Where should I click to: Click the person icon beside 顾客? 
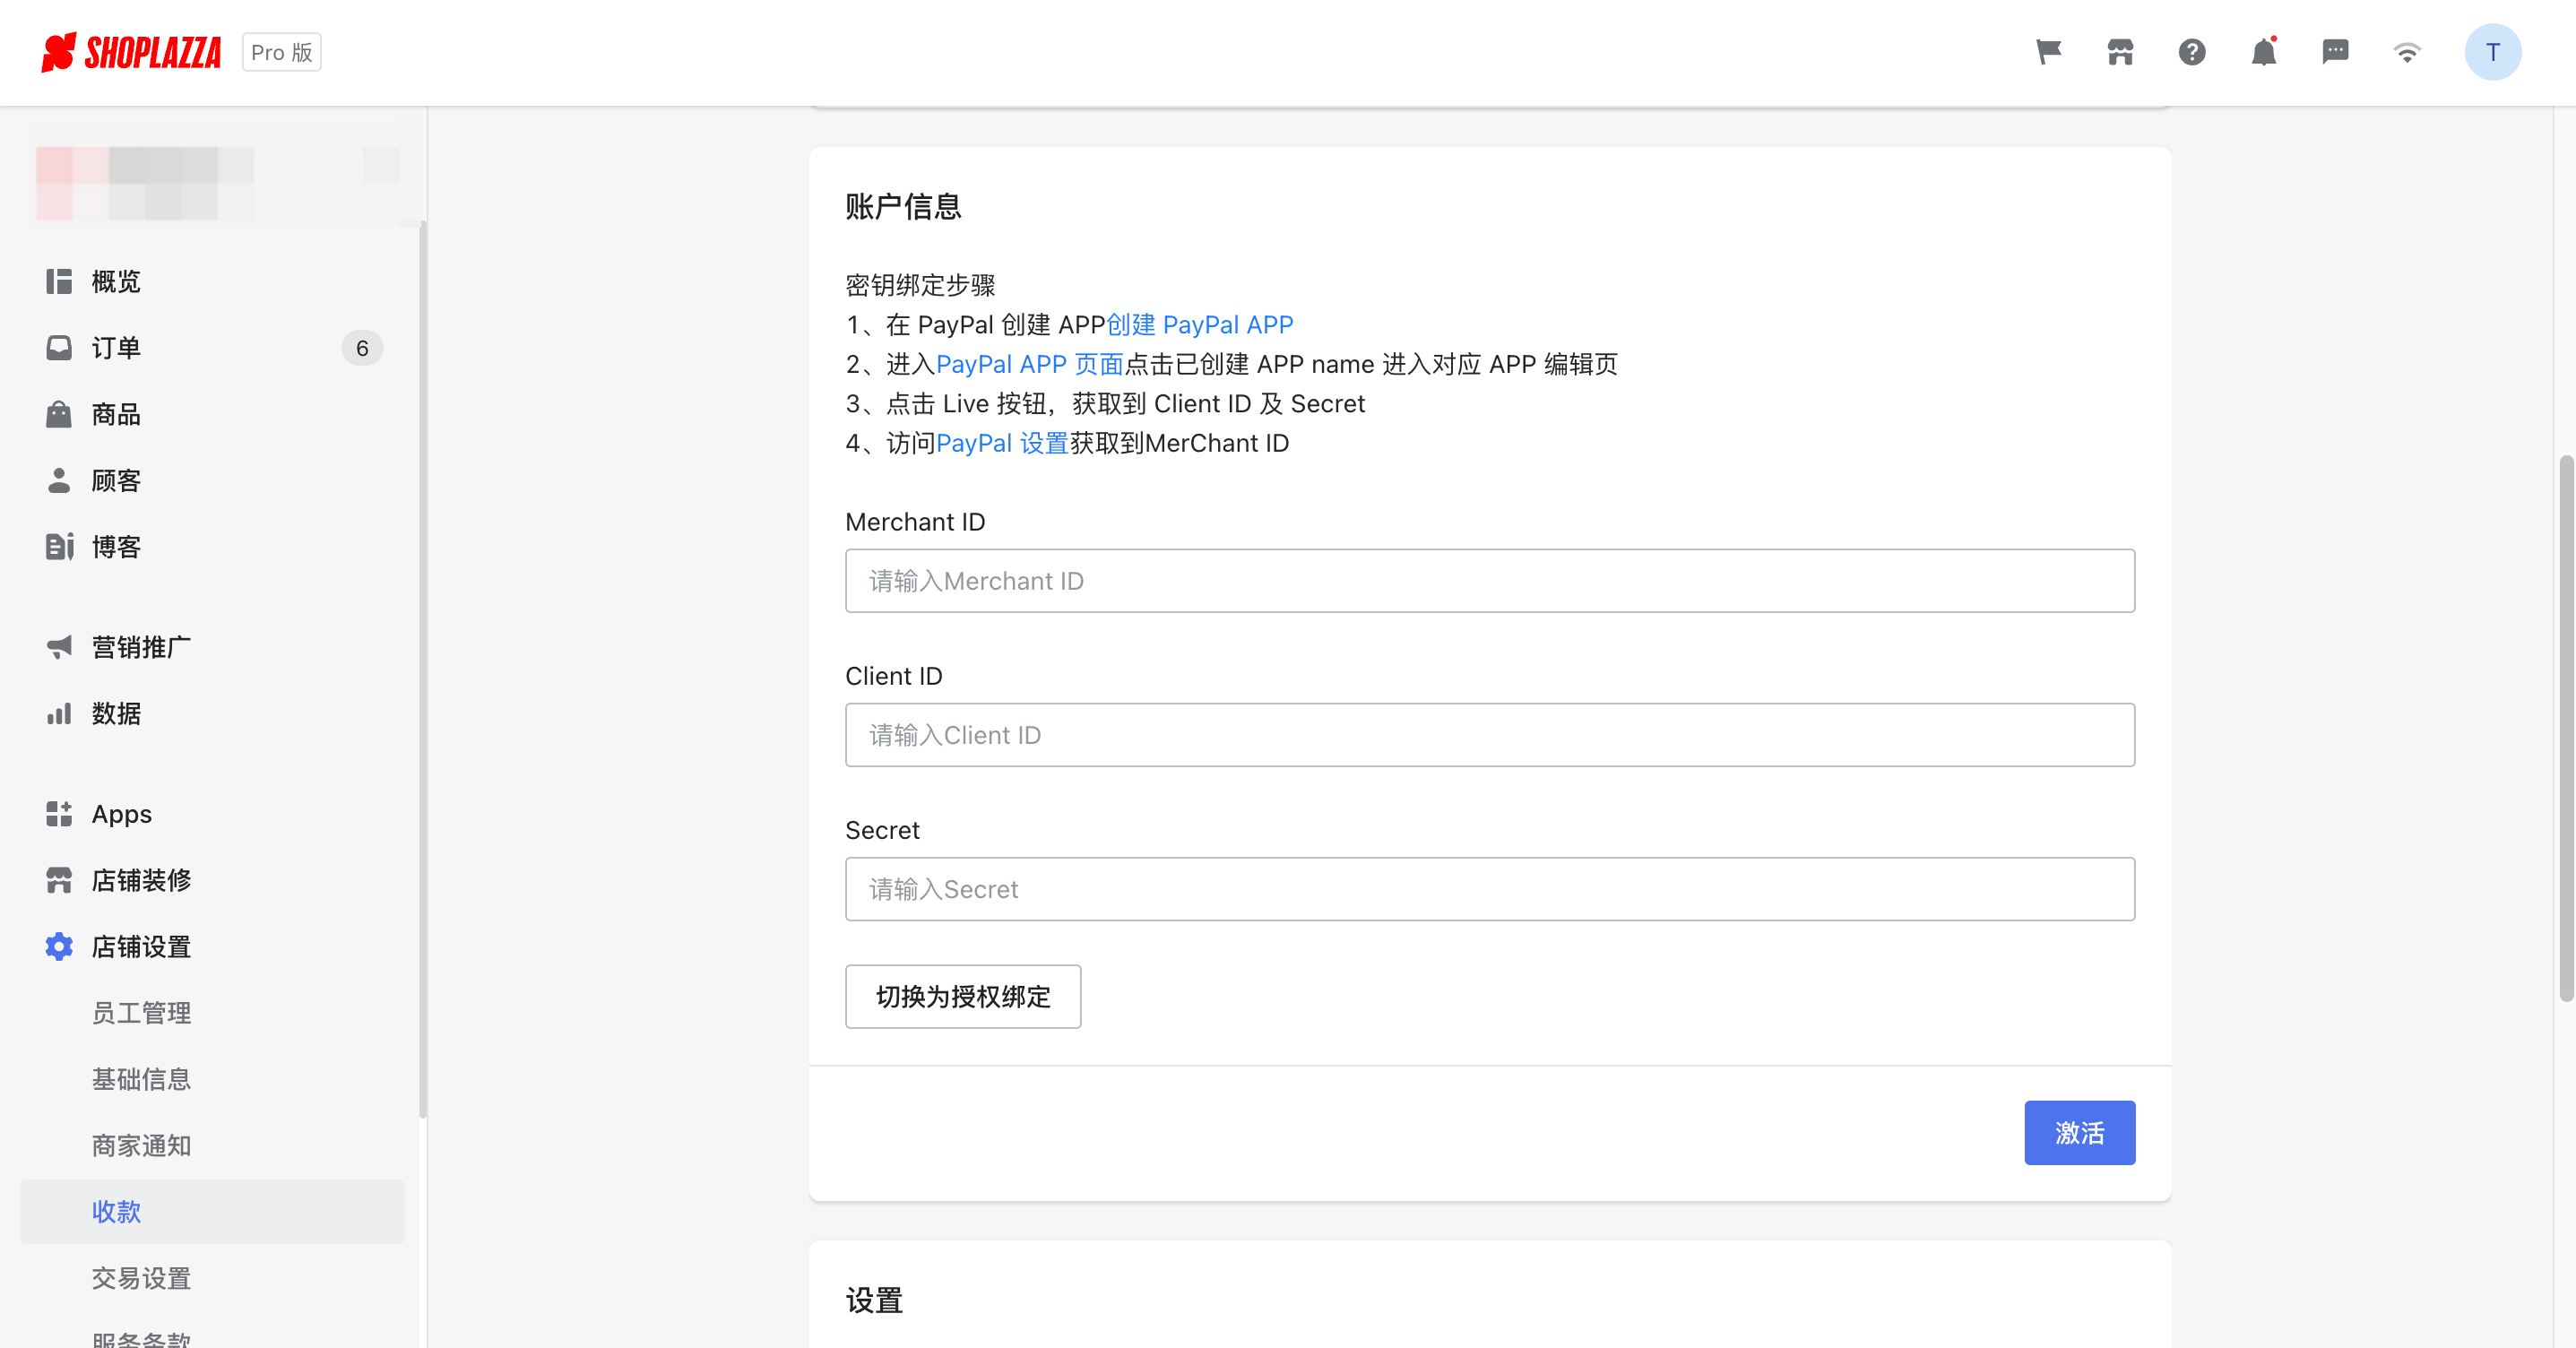59,481
